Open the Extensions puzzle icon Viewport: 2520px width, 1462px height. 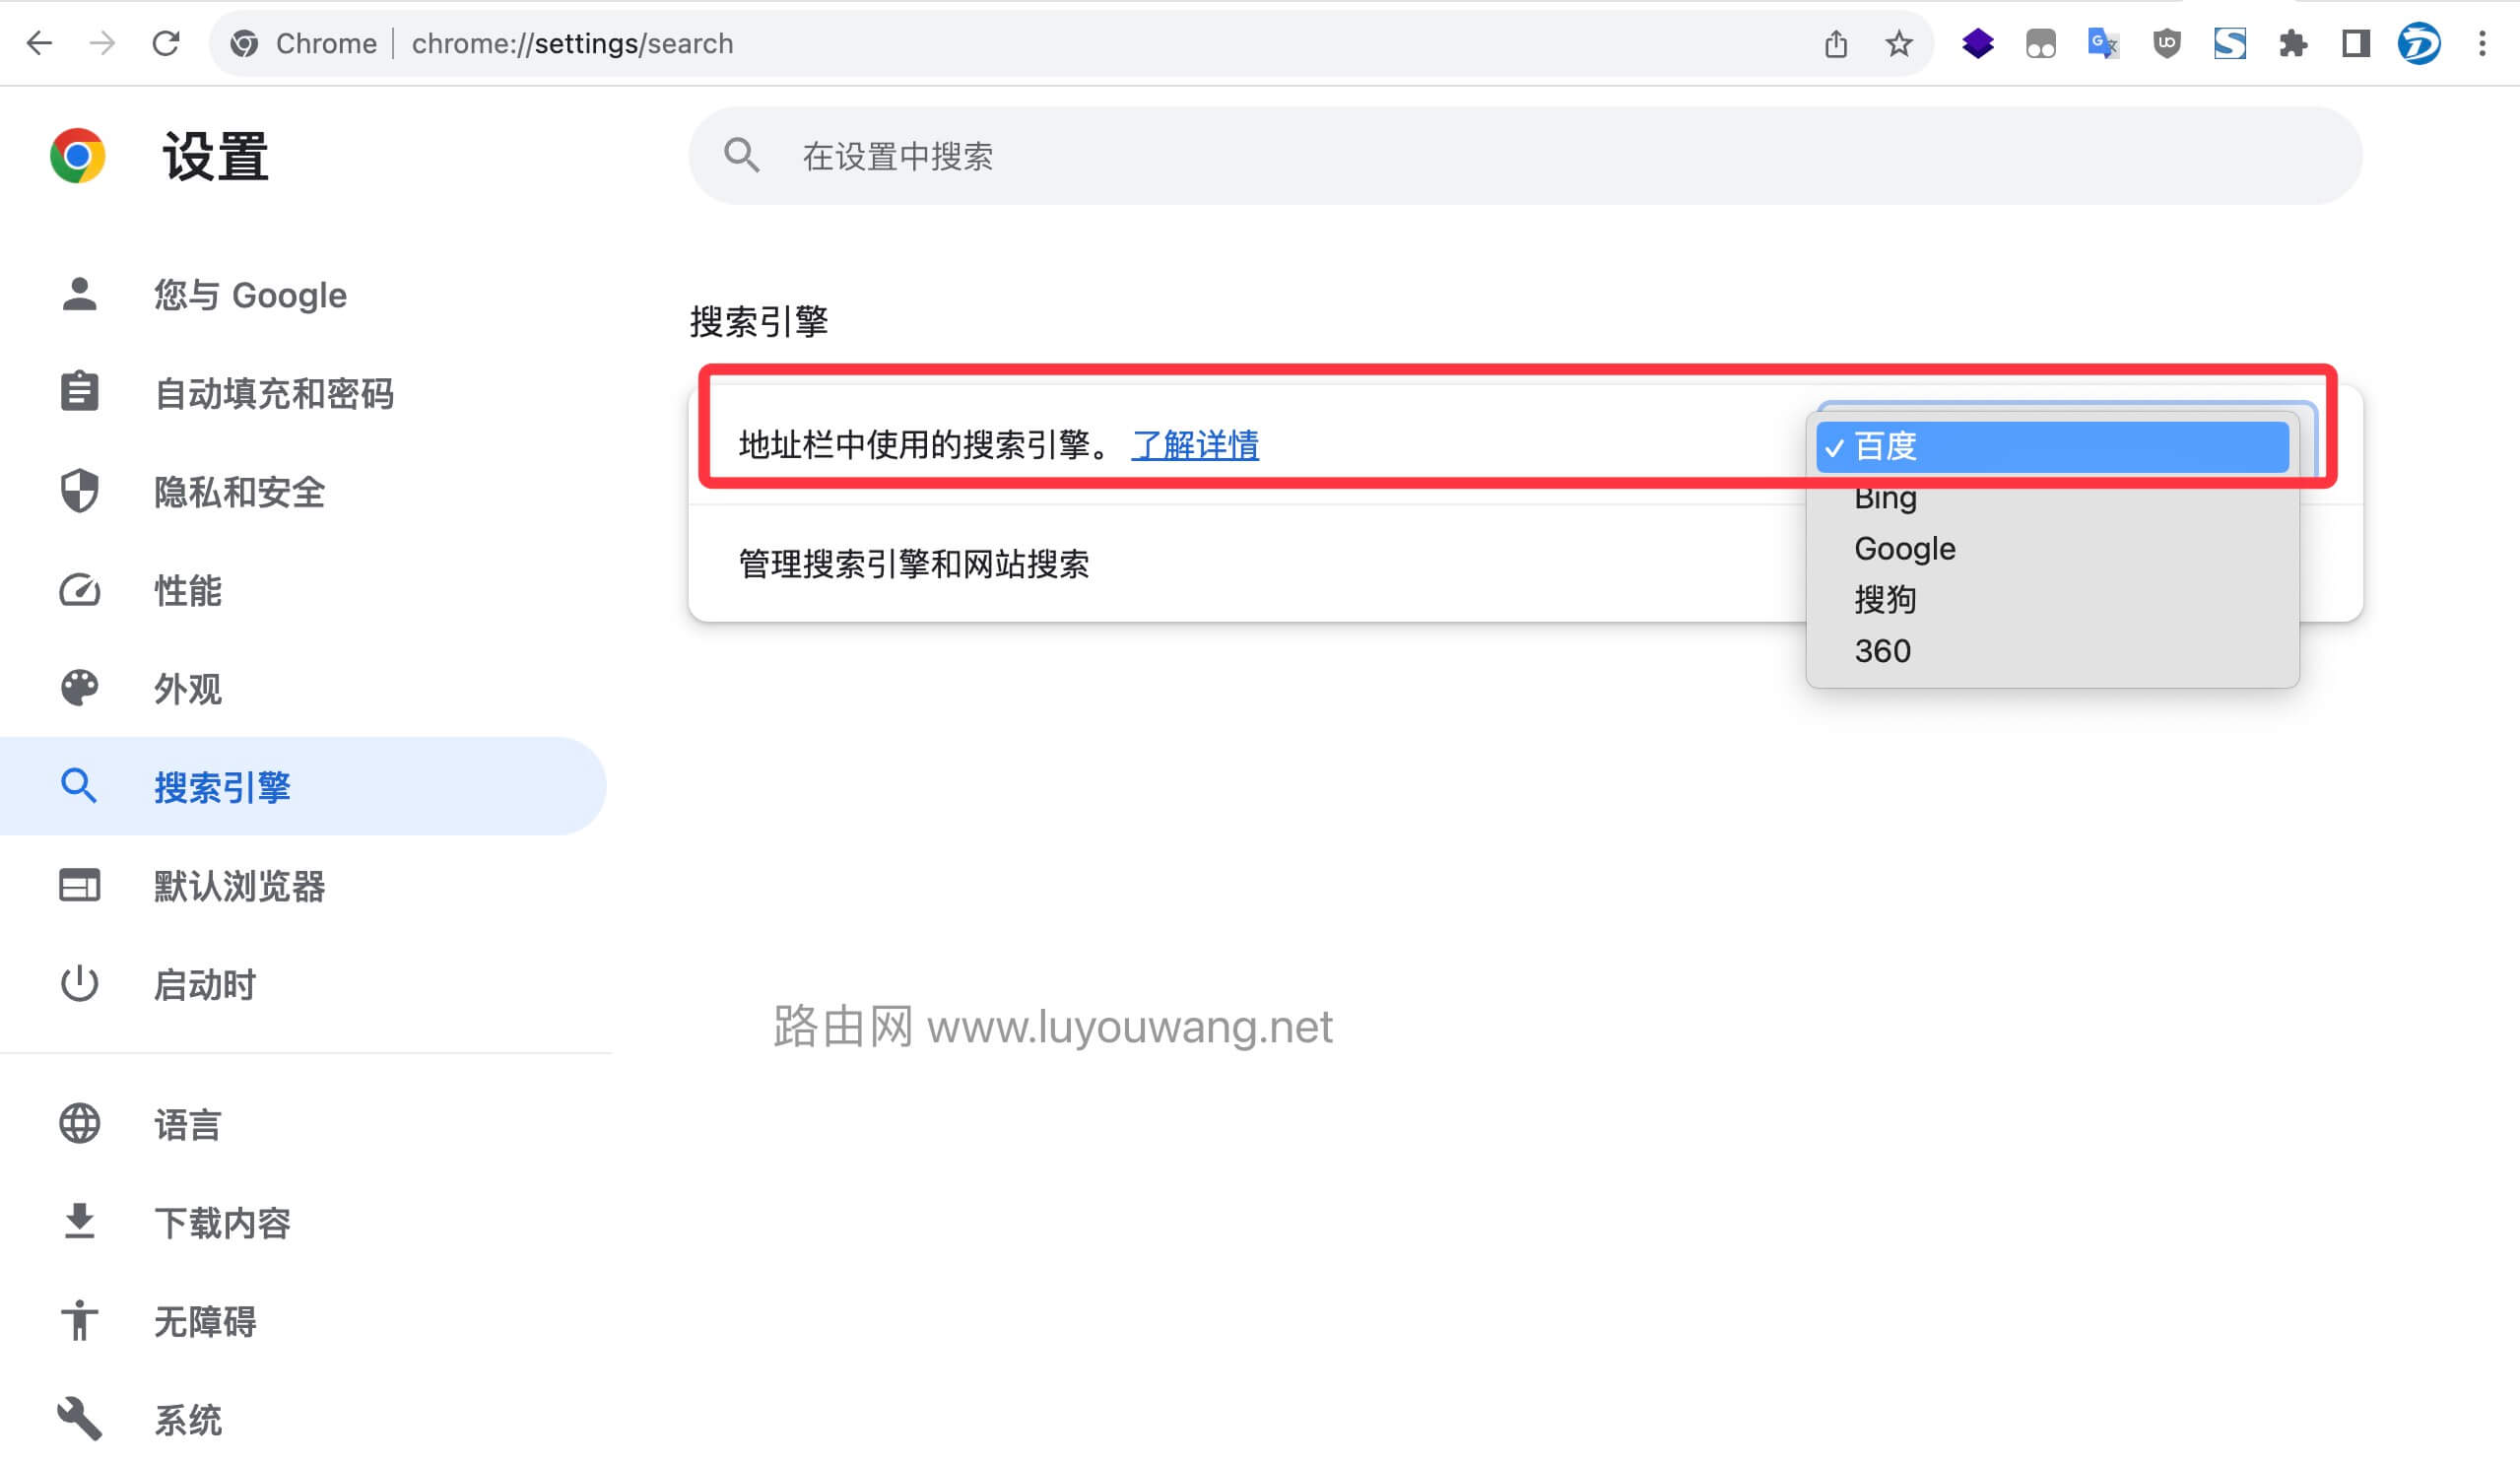(x=2292, y=44)
